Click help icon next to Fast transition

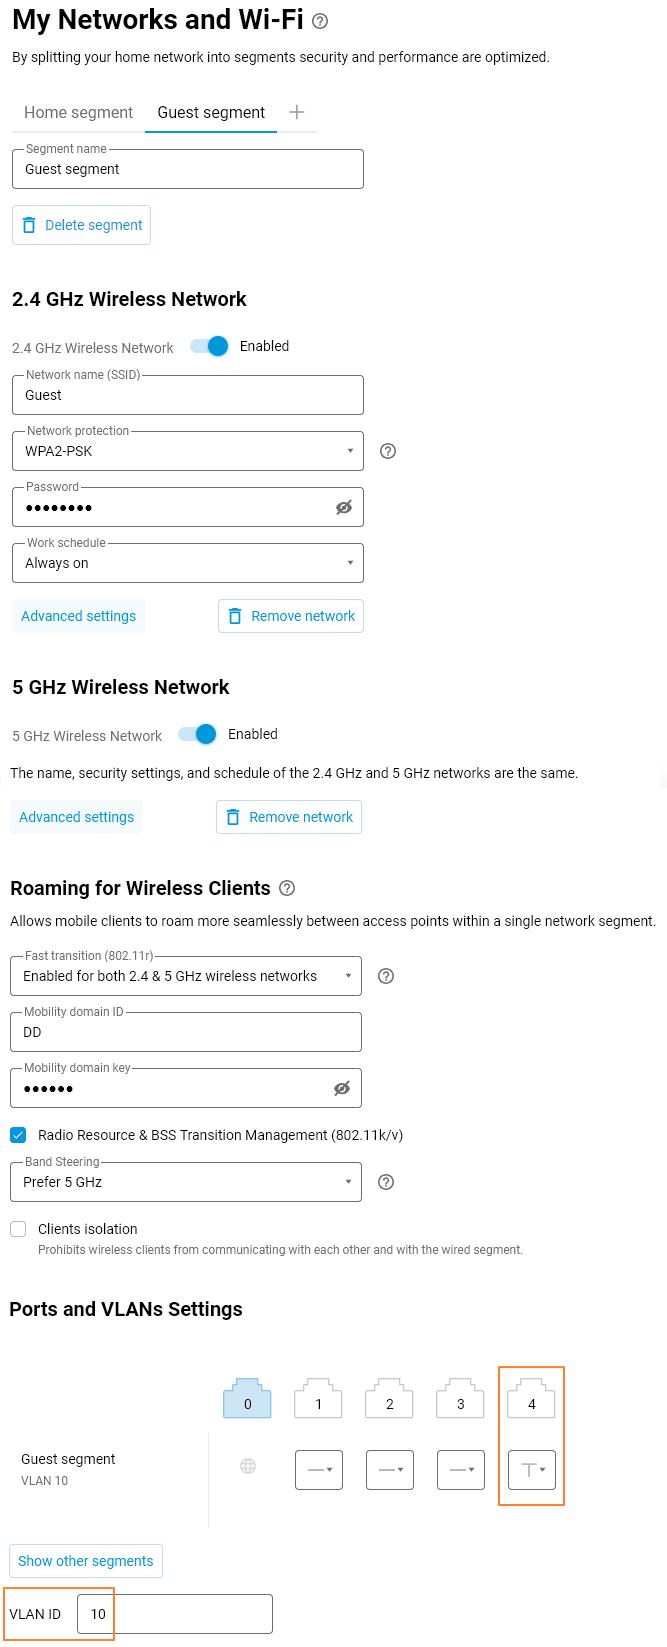386,976
